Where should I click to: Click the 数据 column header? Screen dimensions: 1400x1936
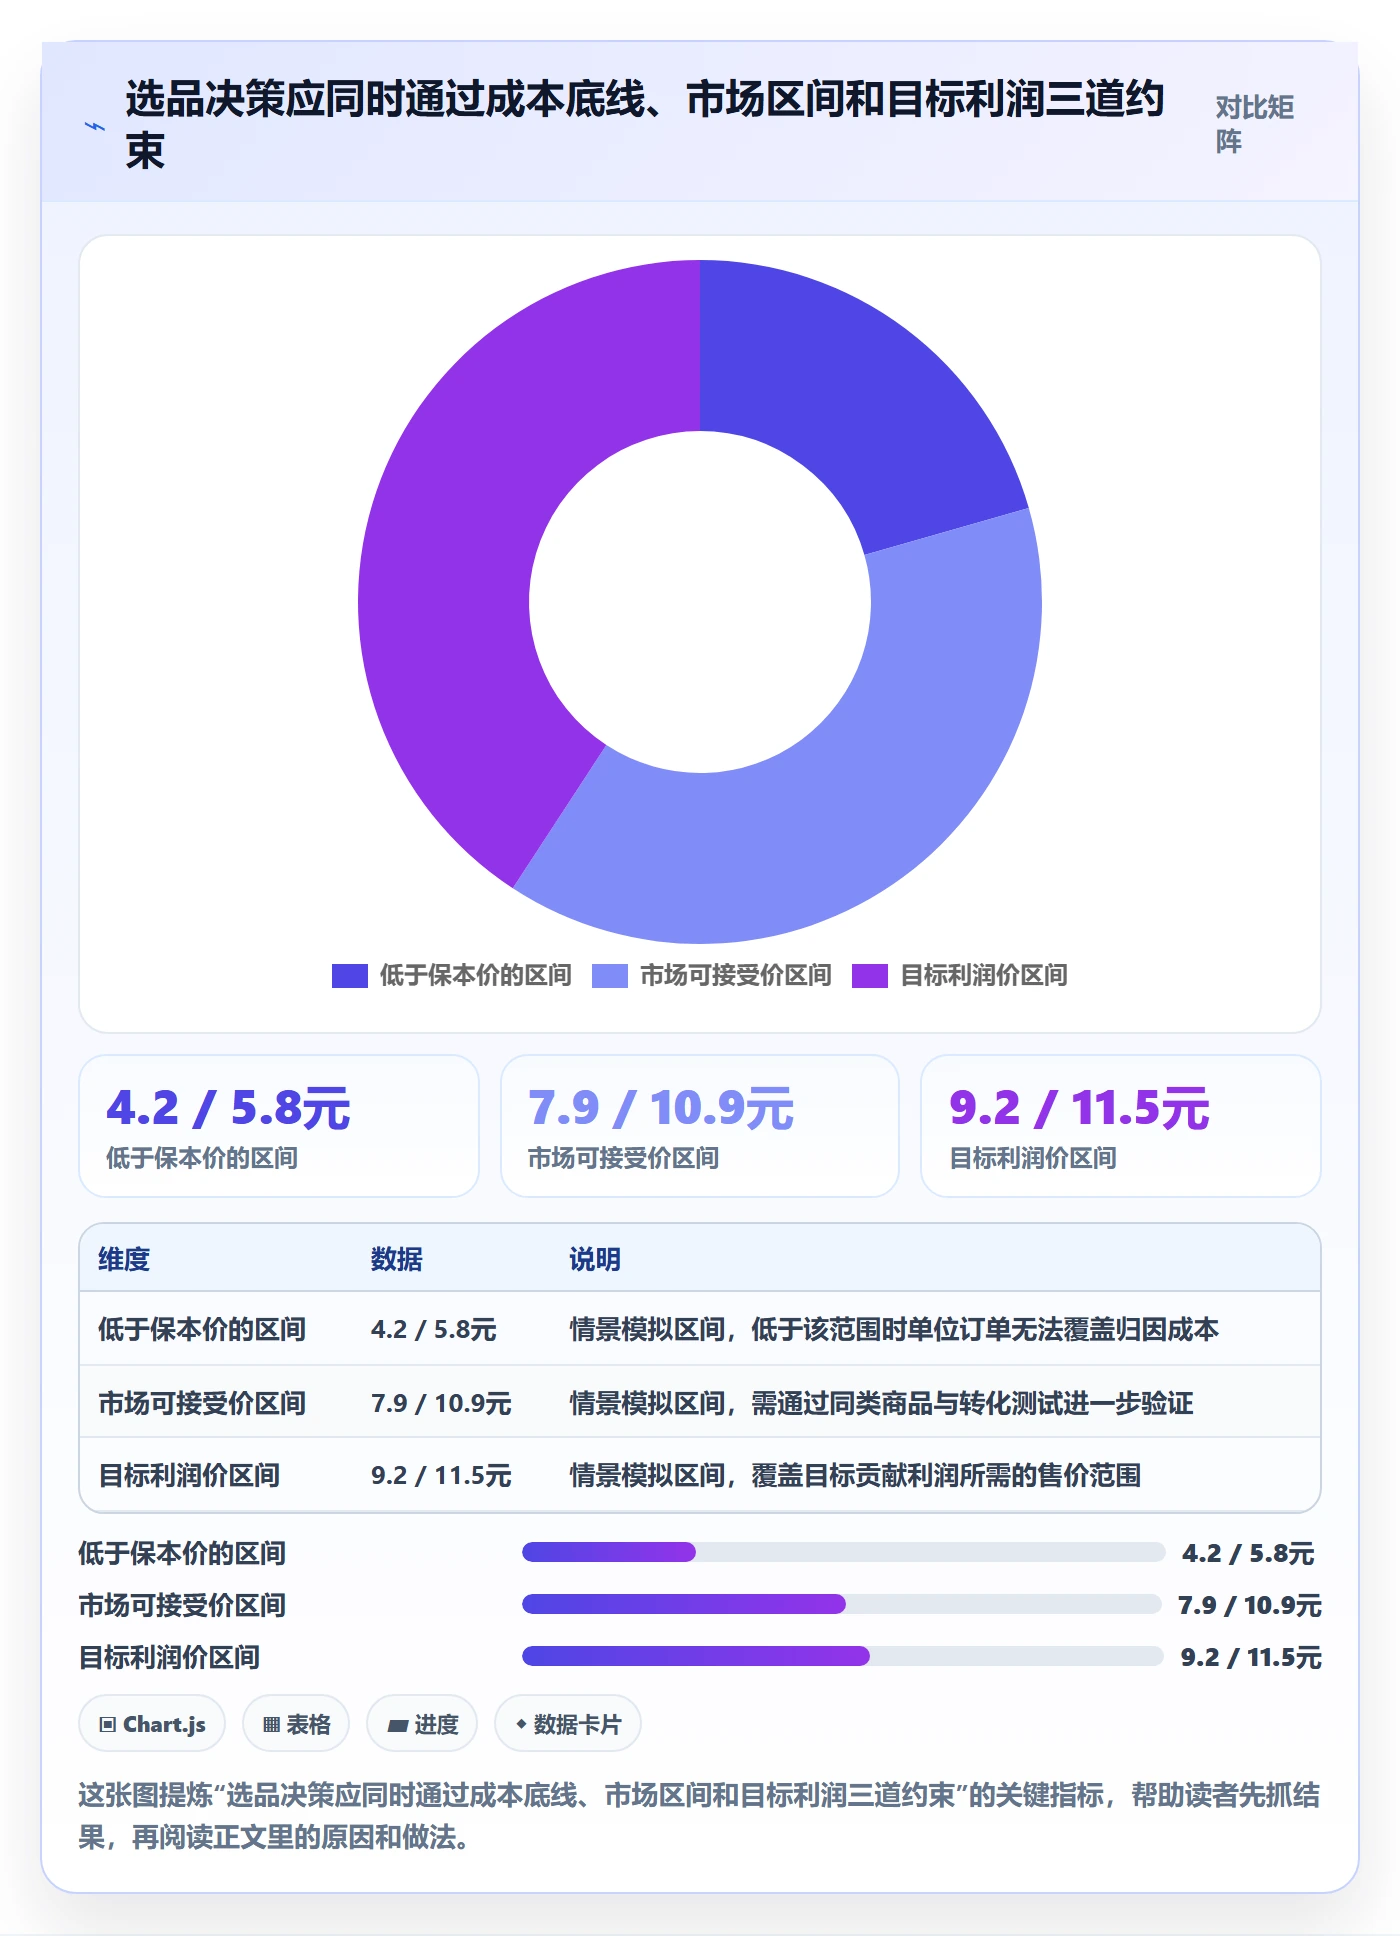coord(396,1259)
